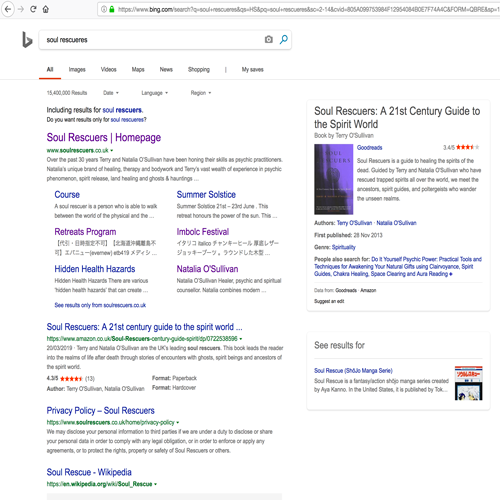Click the browser forward arrow

pyautogui.click(x=21, y=9)
